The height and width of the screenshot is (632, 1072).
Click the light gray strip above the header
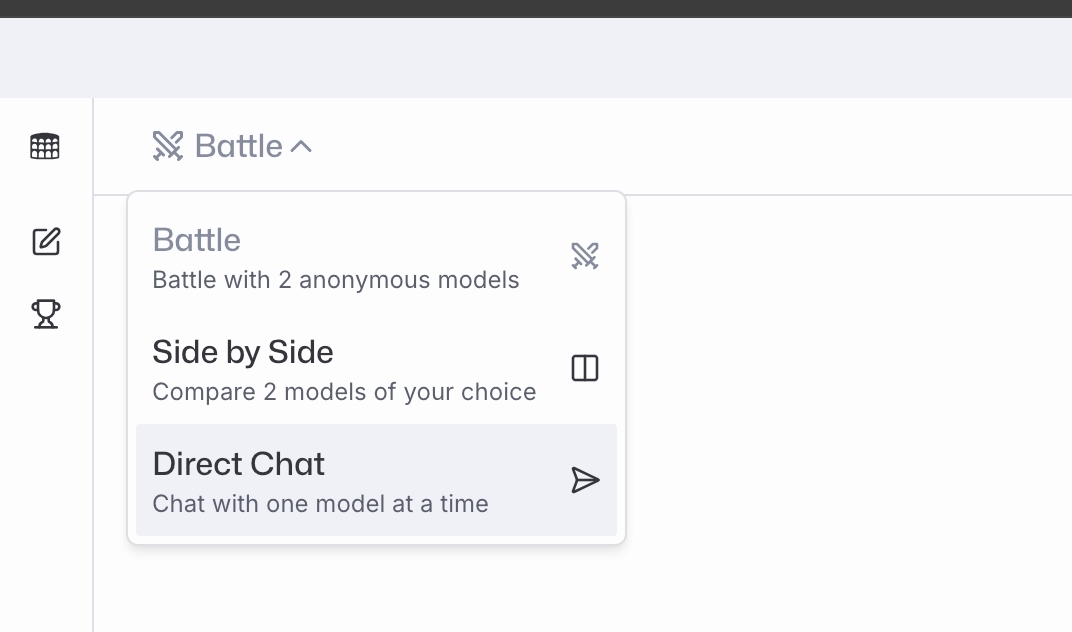[x=536, y=58]
